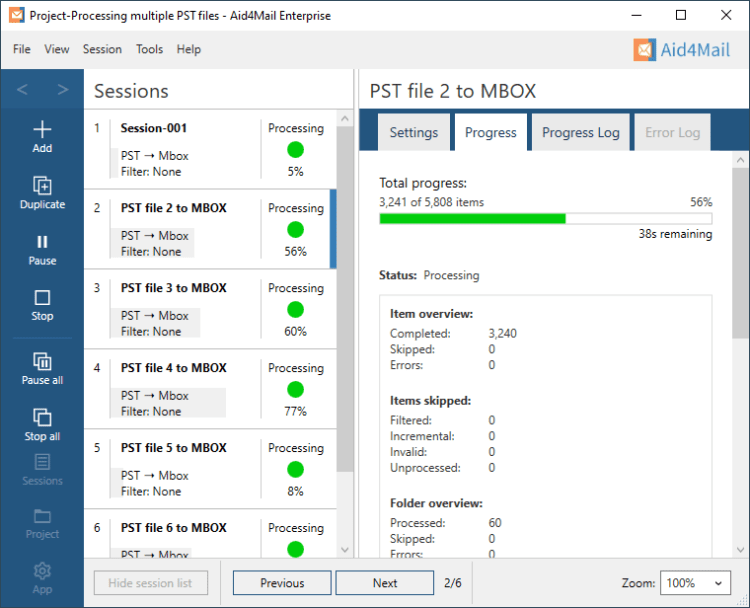Click the 38s remaining text
Image resolution: width=750 pixels, height=608 pixels.
675,234
